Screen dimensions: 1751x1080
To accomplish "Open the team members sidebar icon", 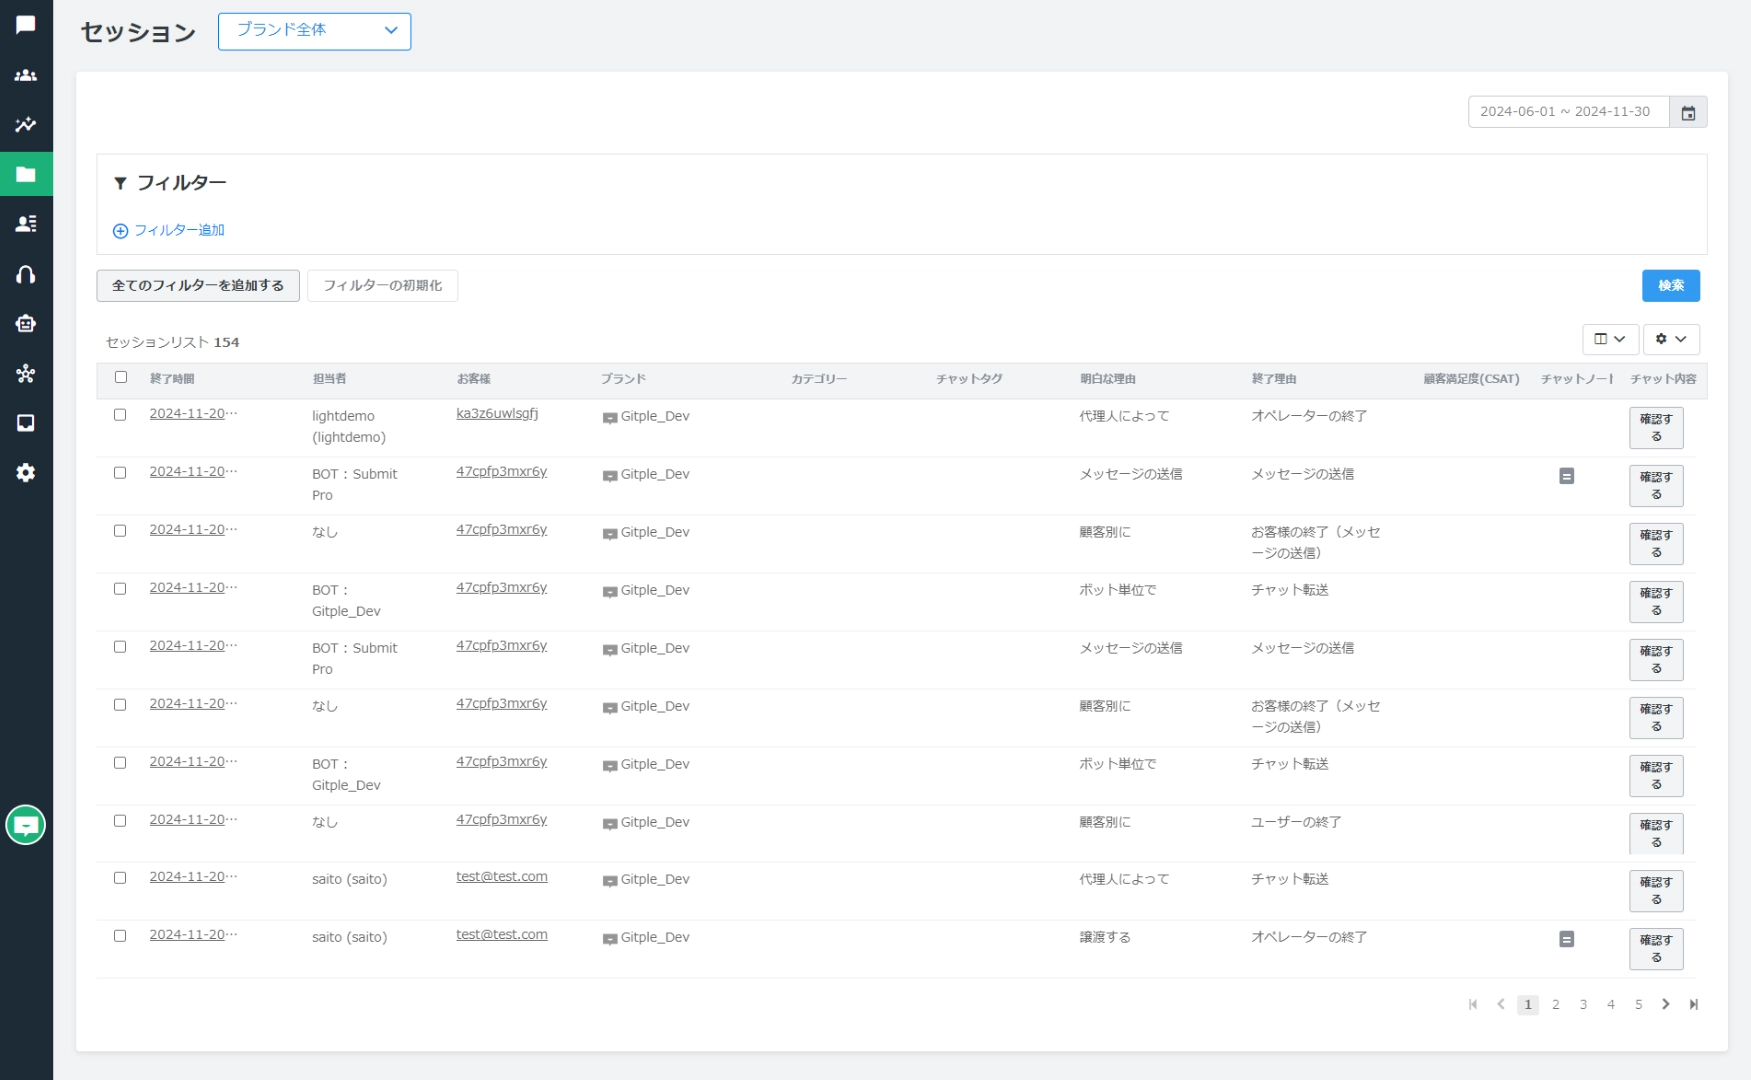I will point(26,76).
